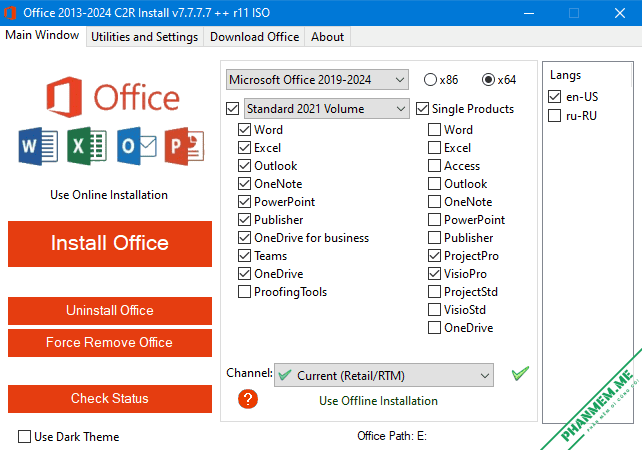Click the Excel app icon
The height and width of the screenshot is (450, 642).
click(87, 146)
